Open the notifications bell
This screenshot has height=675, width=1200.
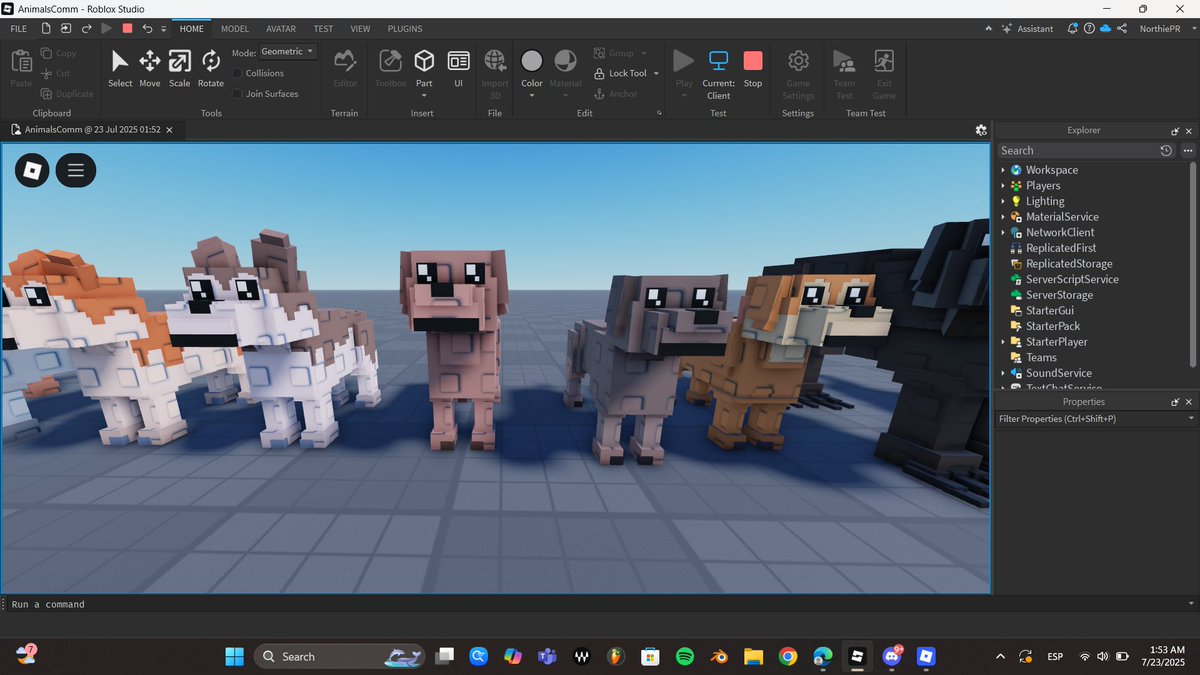coord(1072,29)
